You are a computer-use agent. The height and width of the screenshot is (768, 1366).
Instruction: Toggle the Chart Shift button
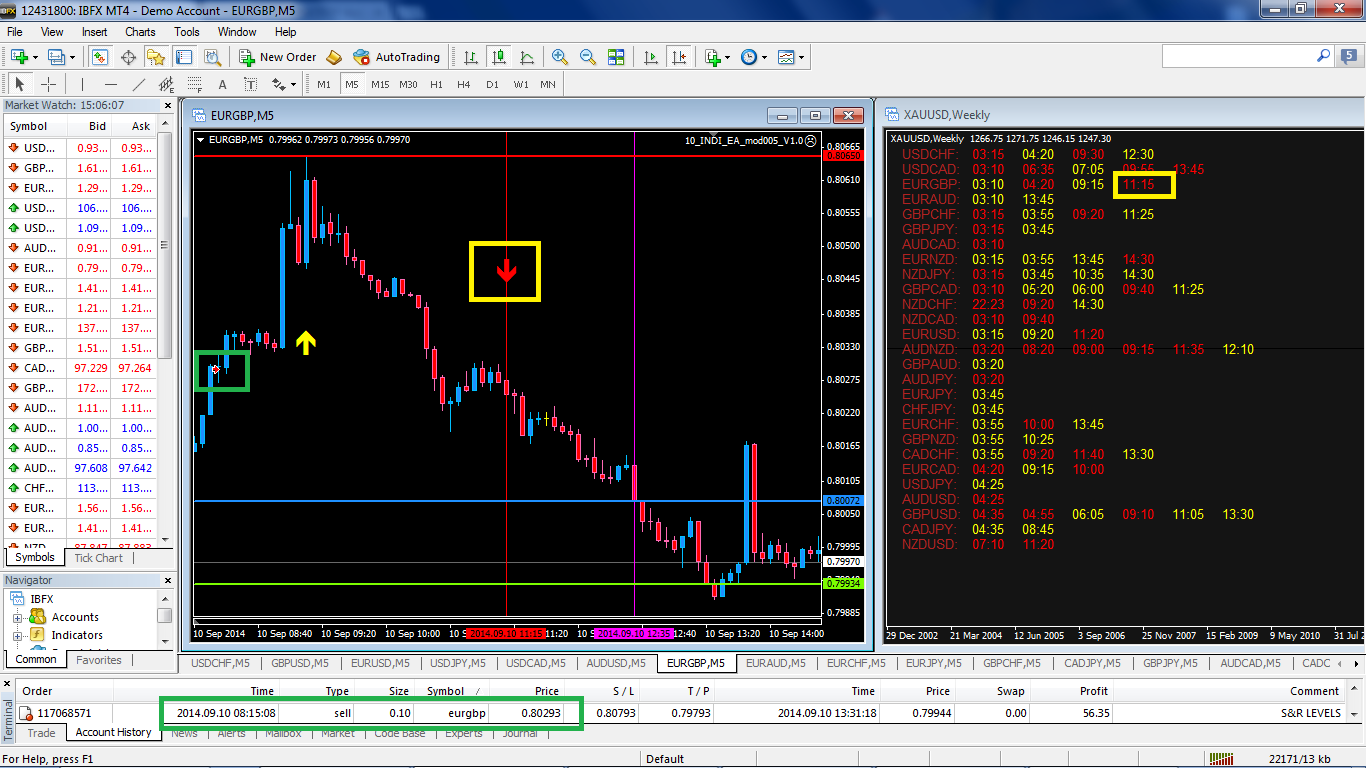click(680, 57)
